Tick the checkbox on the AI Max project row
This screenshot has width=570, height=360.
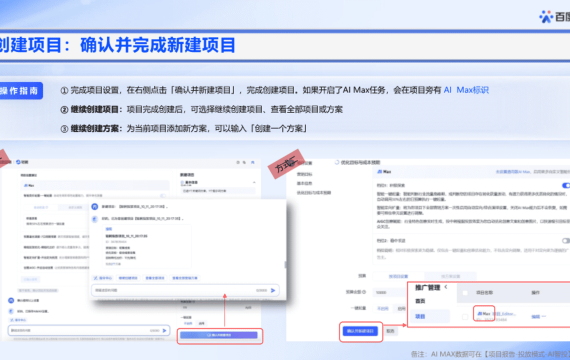[x=465, y=317]
